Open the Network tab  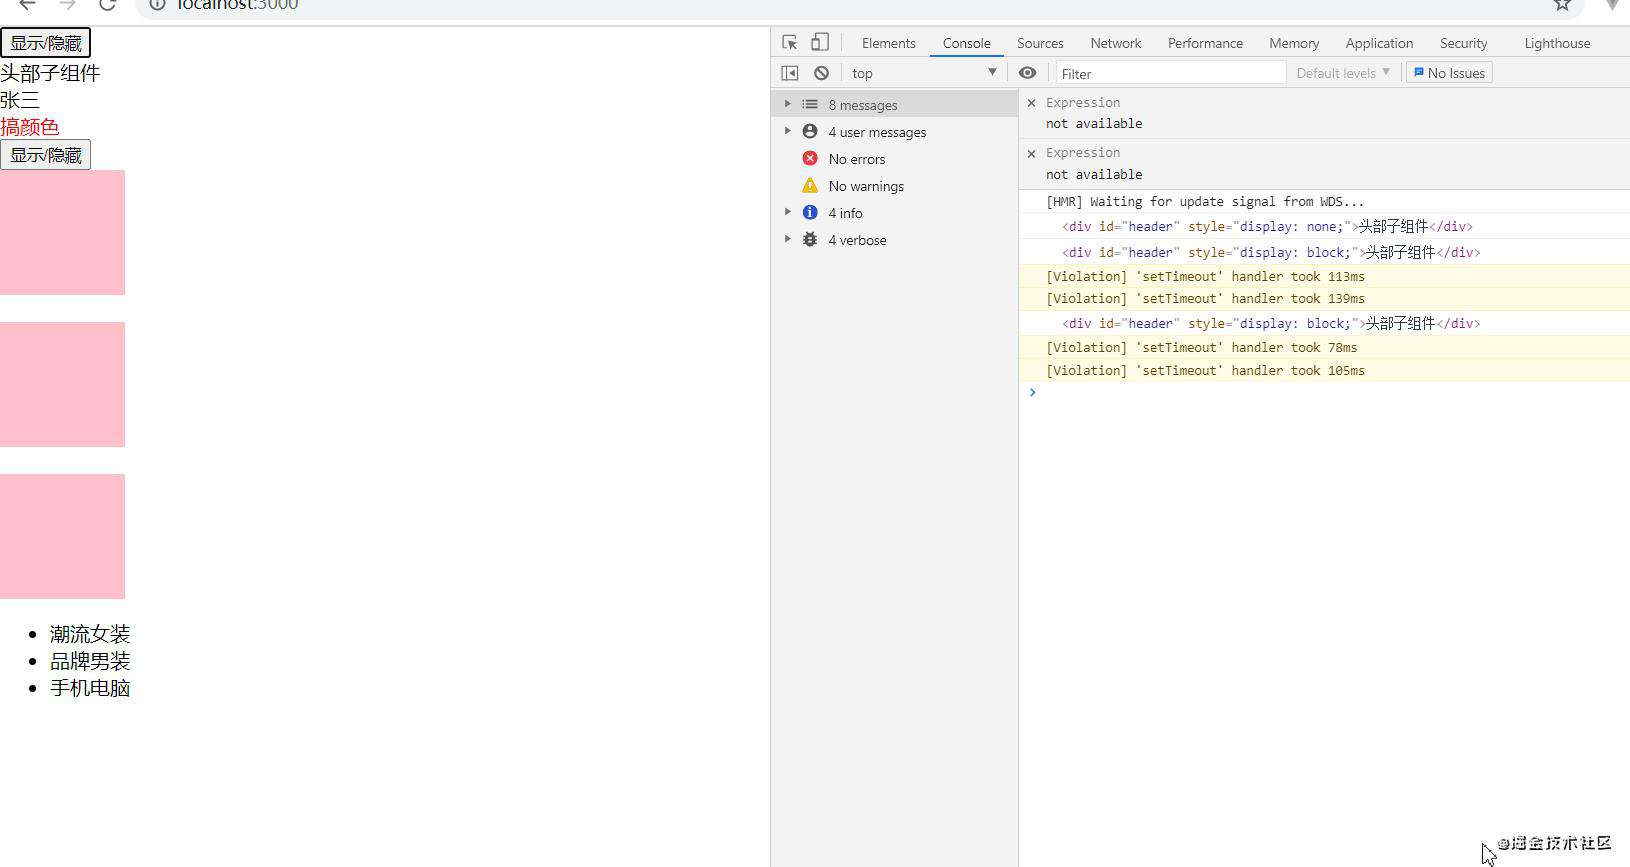pyautogui.click(x=1115, y=43)
